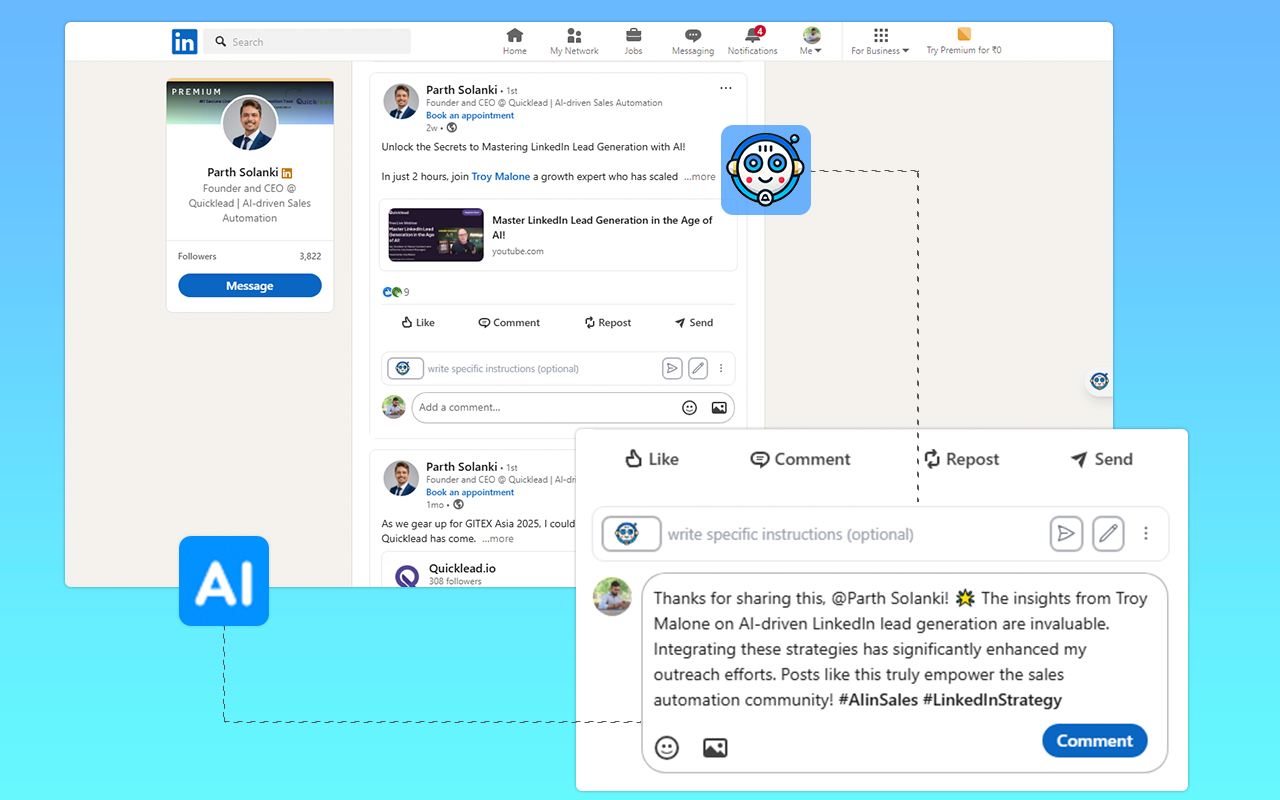Click the first post's Parth Solanki author name
This screenshot has width=1280, height=800.
pyautogui.click(x=462, y=90)
